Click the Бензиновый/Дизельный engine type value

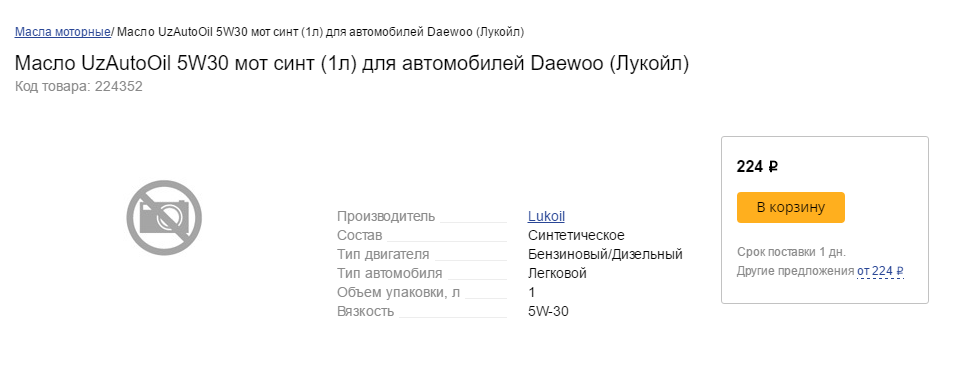605,254
